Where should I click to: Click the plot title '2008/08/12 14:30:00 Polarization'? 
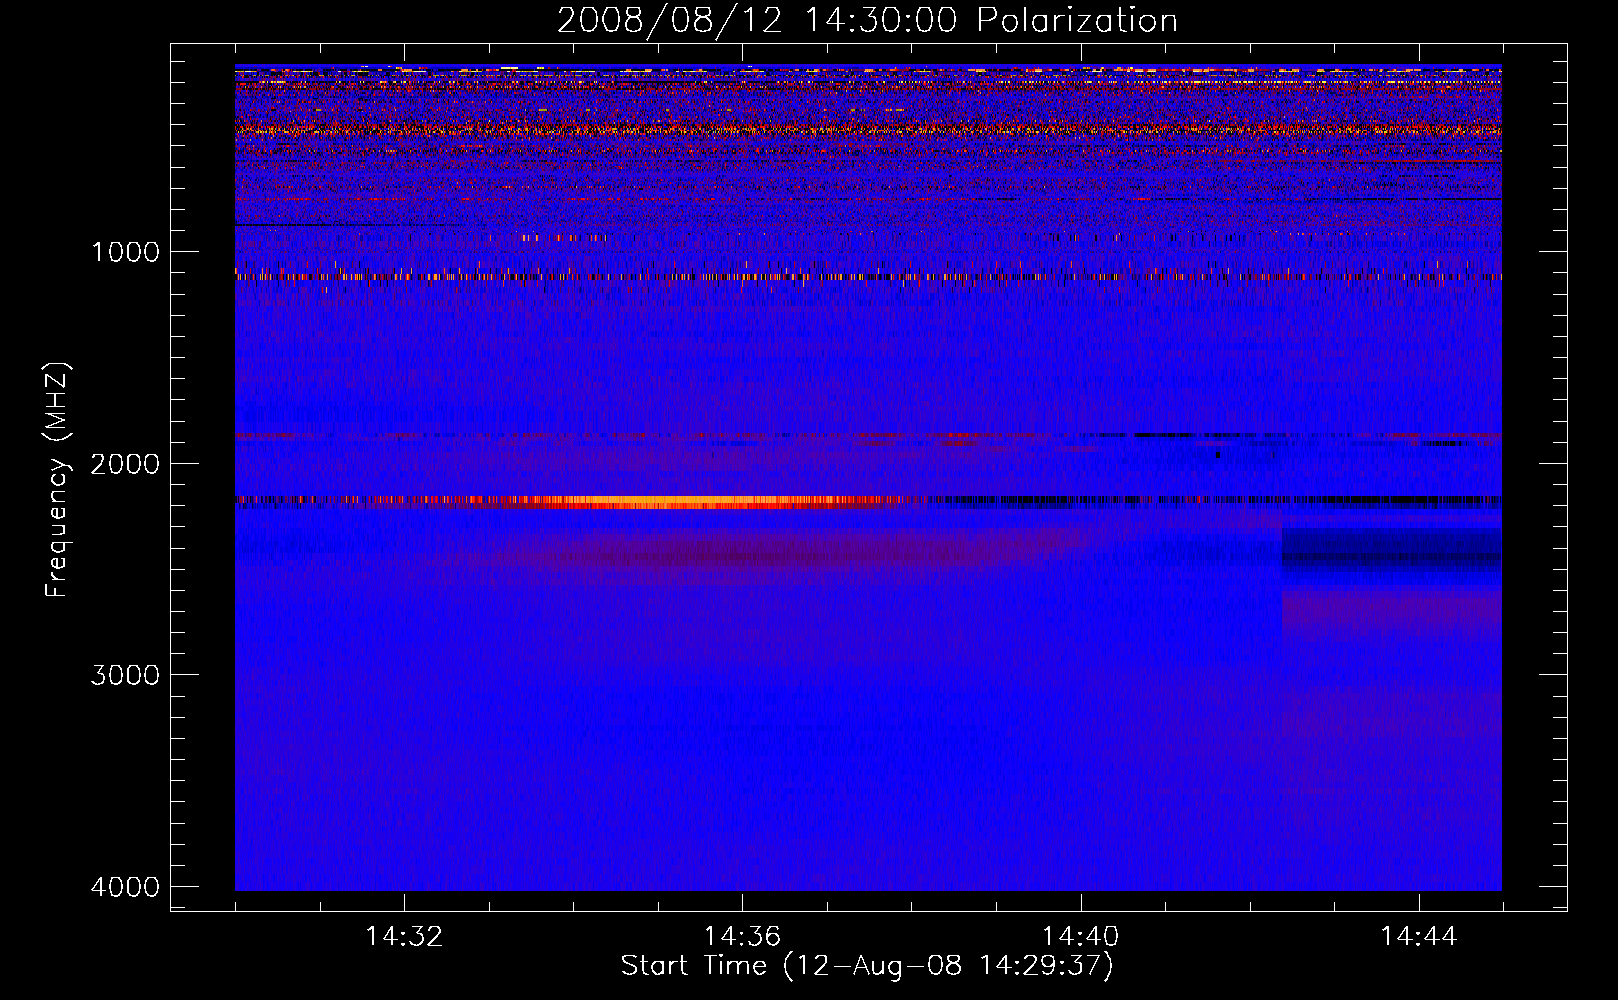pos(867,20)
